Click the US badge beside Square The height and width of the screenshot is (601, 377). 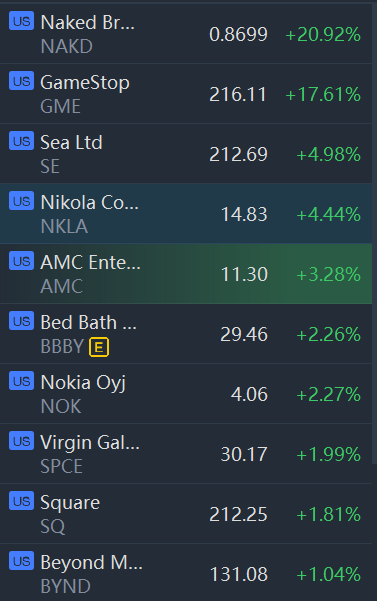21,501
